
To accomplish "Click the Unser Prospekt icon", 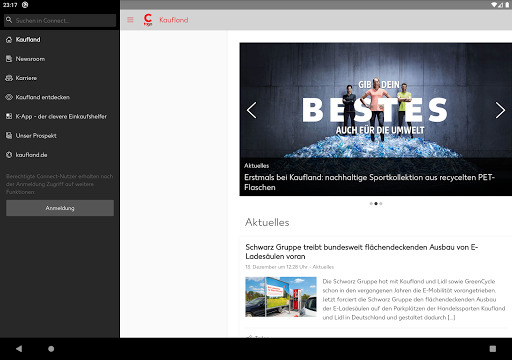I will point(9,136).
